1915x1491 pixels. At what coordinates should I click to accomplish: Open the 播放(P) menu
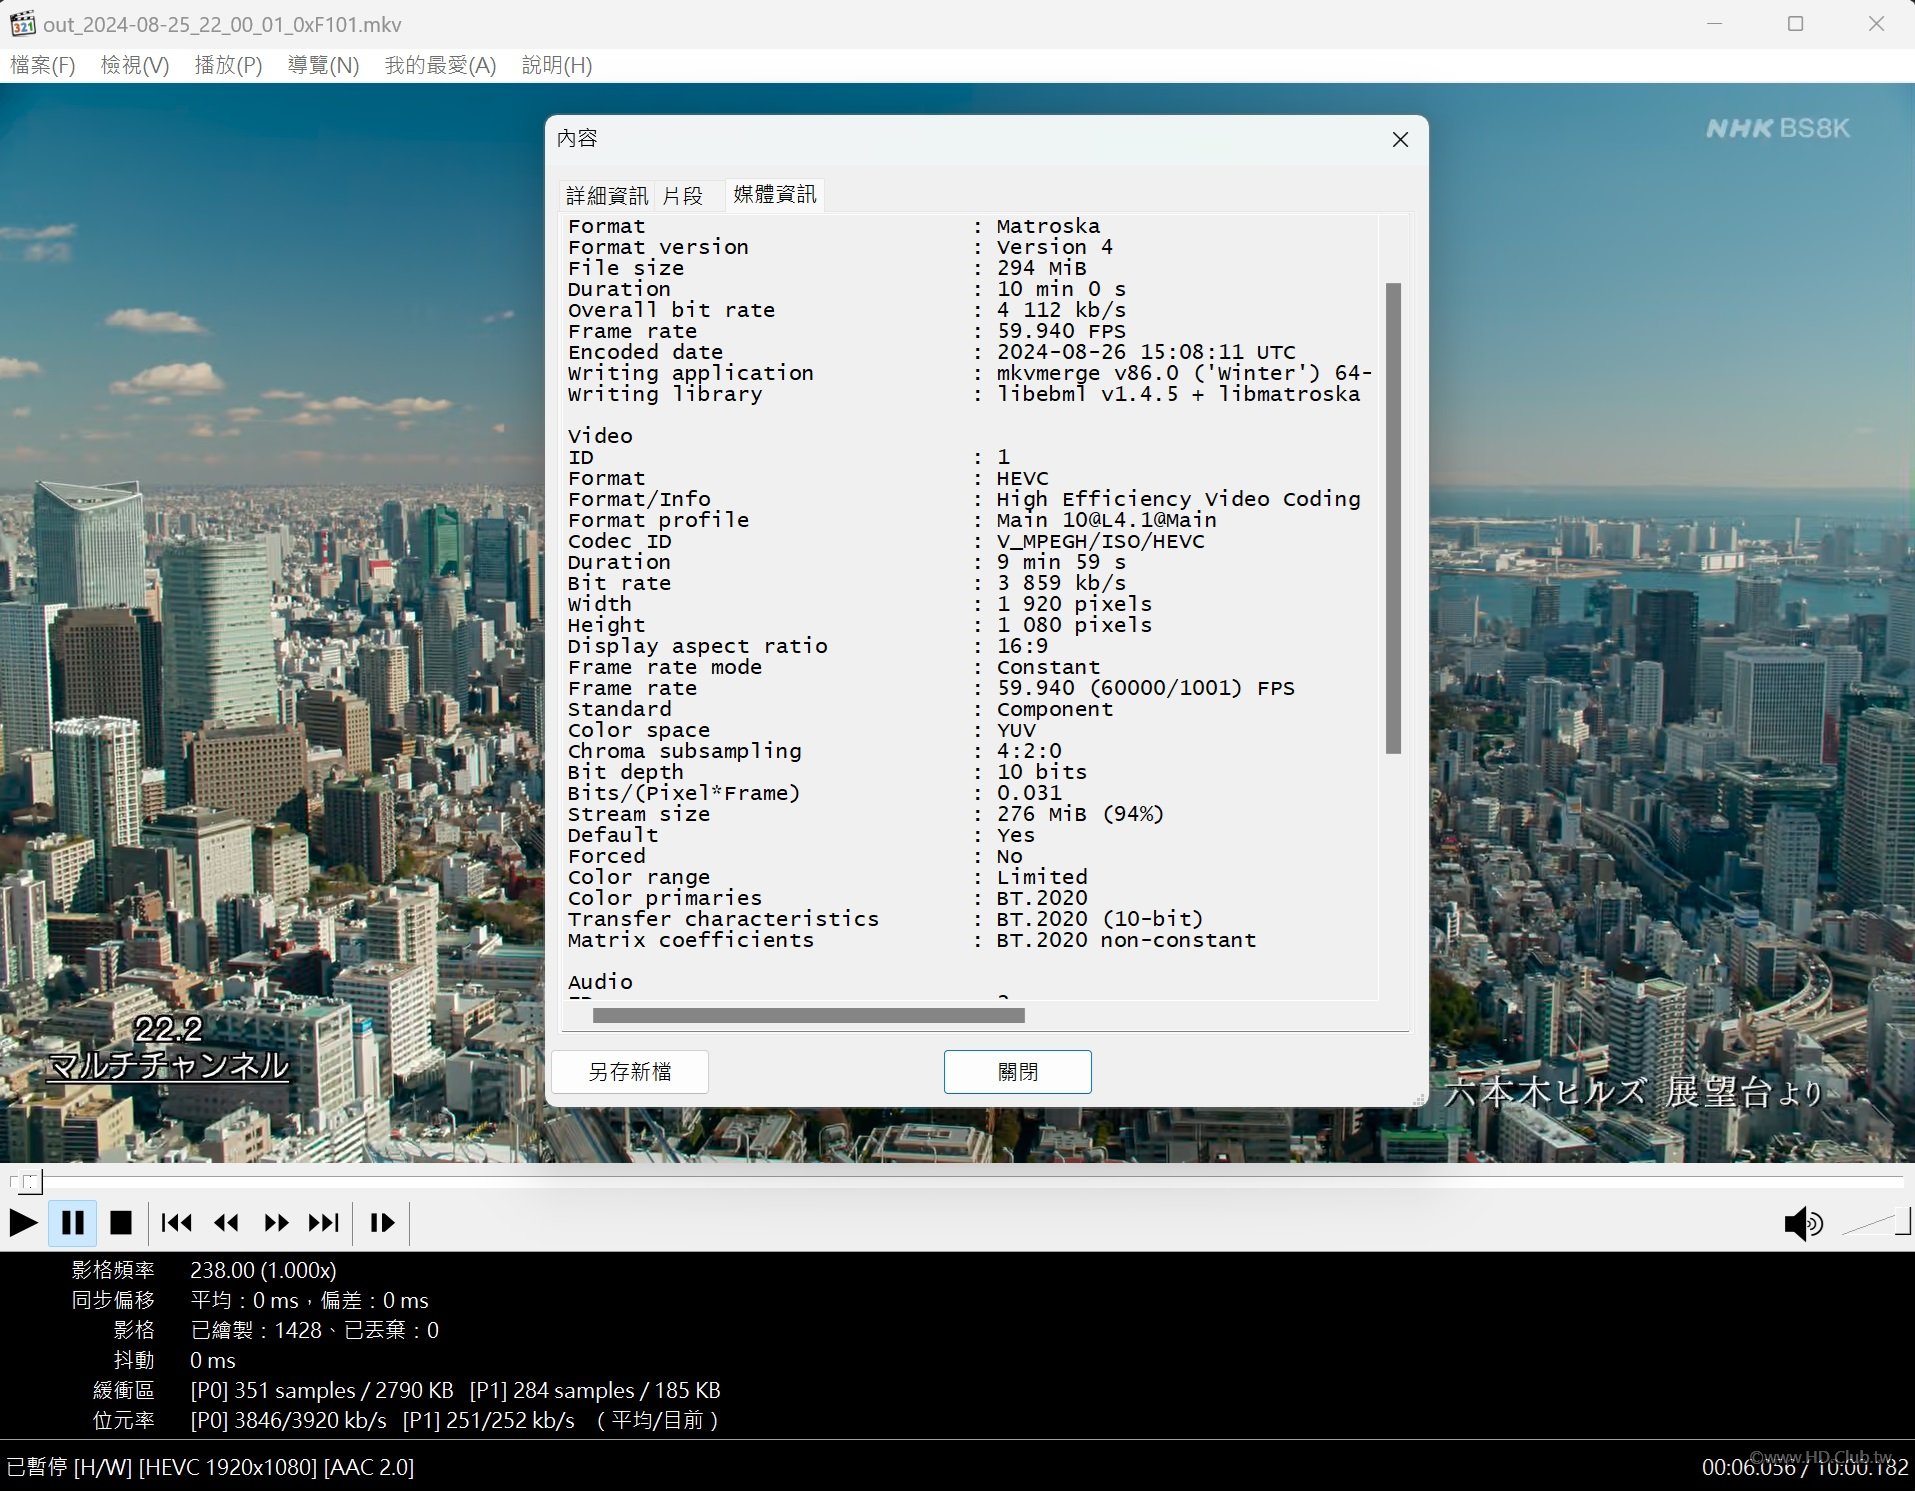tap(228, 65)
